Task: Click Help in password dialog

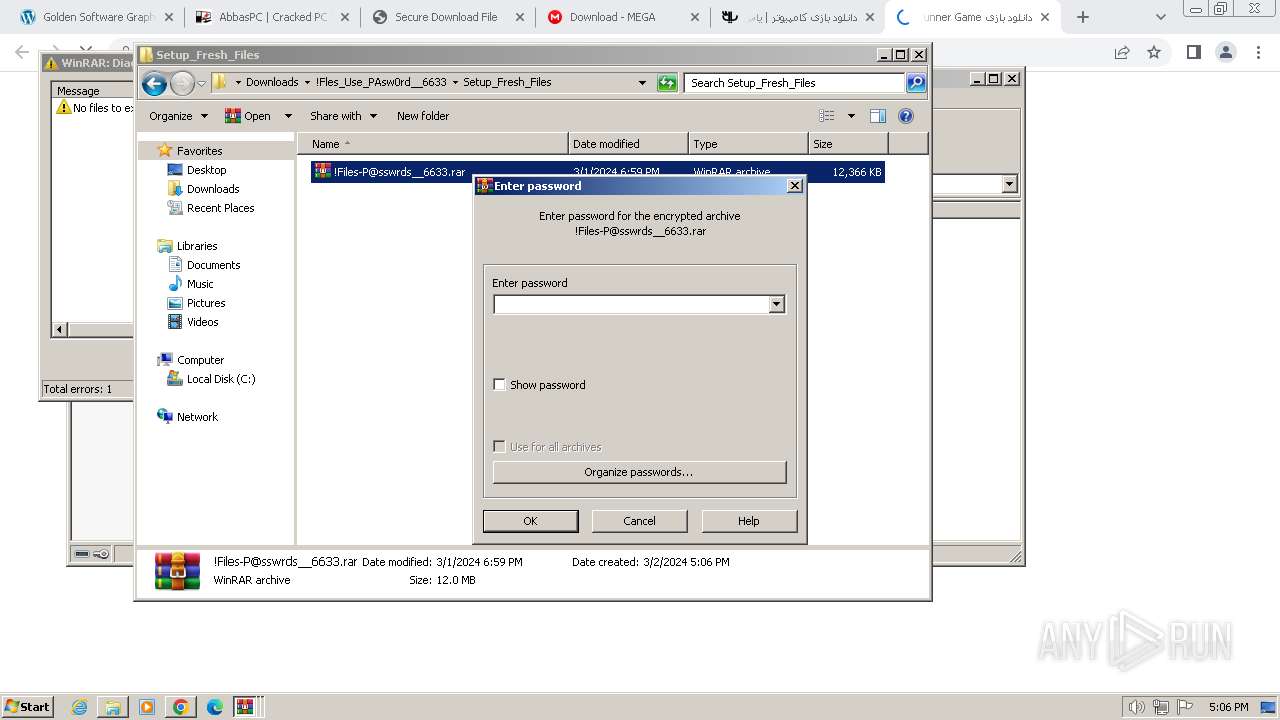Action: pos(749,521)
